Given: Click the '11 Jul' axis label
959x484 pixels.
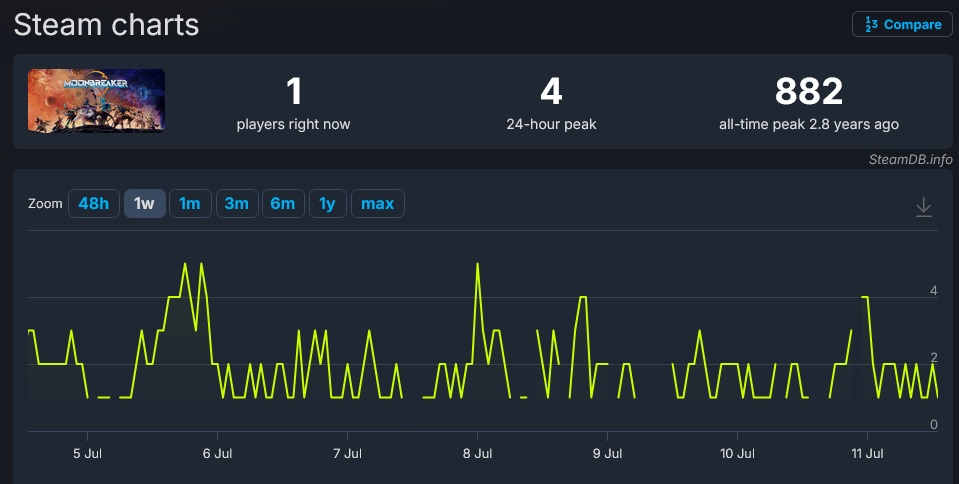Looking at the screenshot, I should click(867, 453).
